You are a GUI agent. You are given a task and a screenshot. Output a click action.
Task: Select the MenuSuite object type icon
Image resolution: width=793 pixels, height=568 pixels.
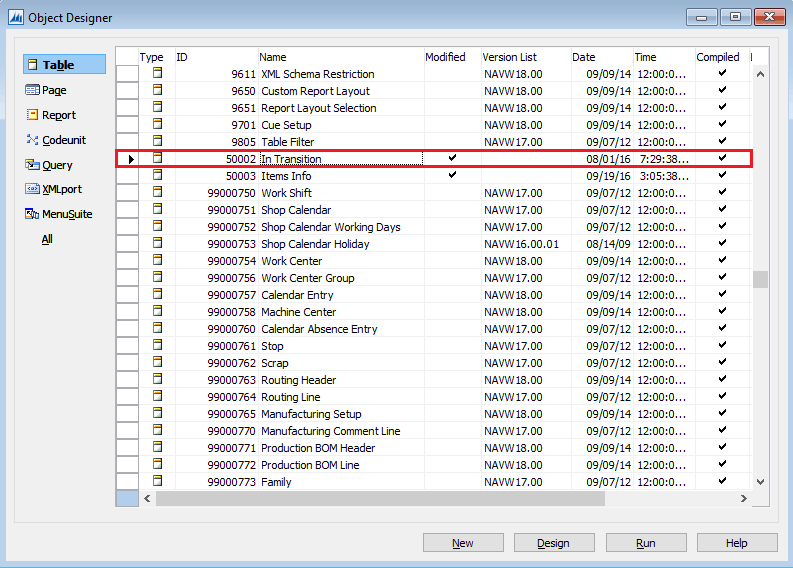33,214
